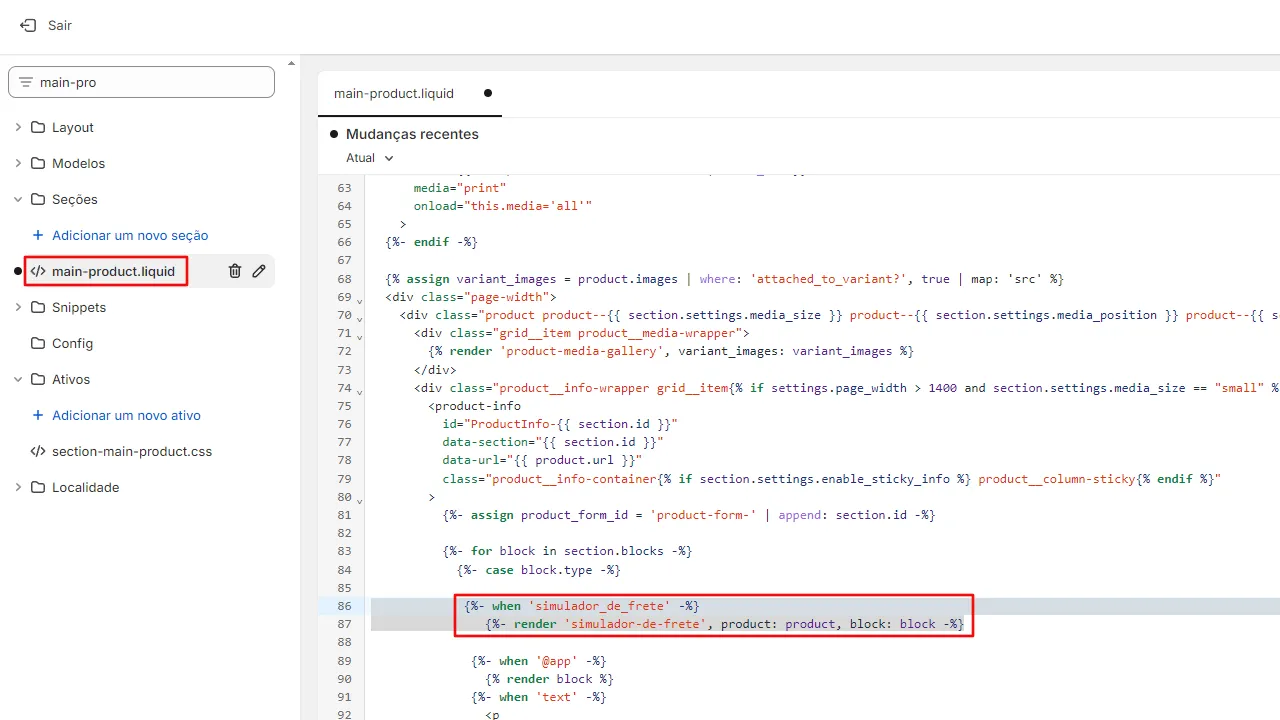Click the code icon of section-main-product.css
Screen dimensions: 1280x720
[38, 451]
